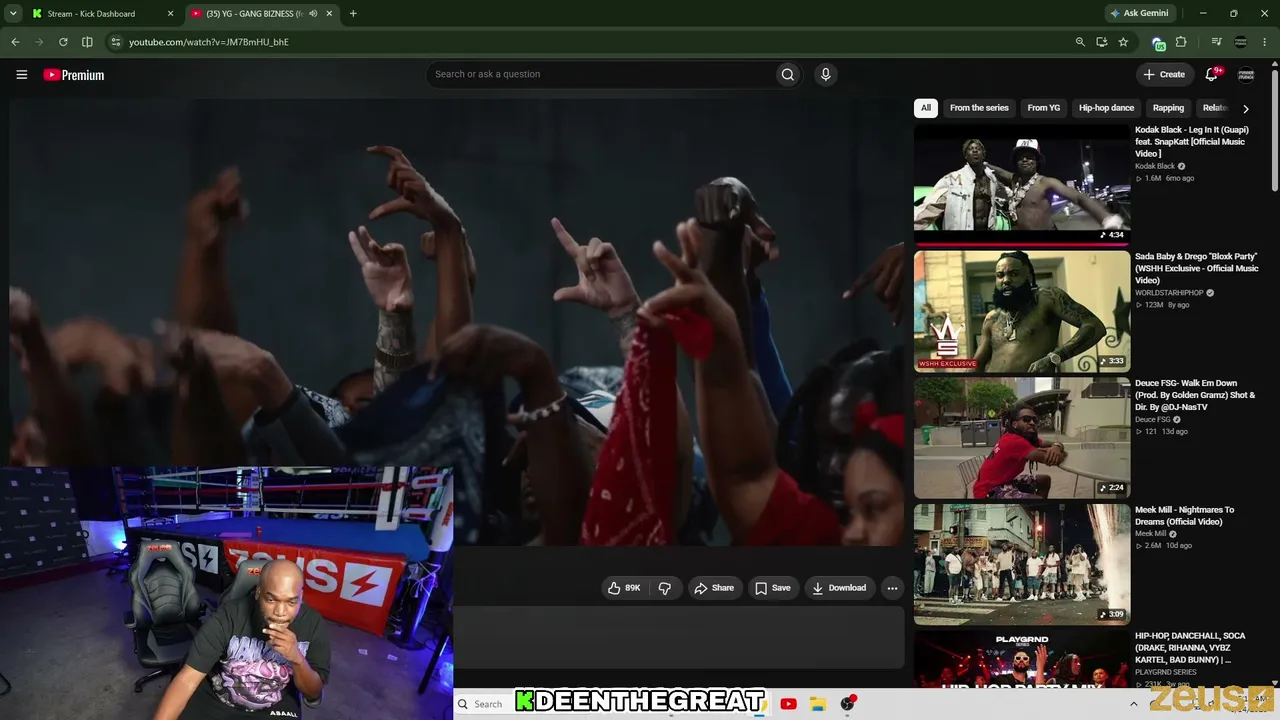Select the From YG filter chip

1043,108
